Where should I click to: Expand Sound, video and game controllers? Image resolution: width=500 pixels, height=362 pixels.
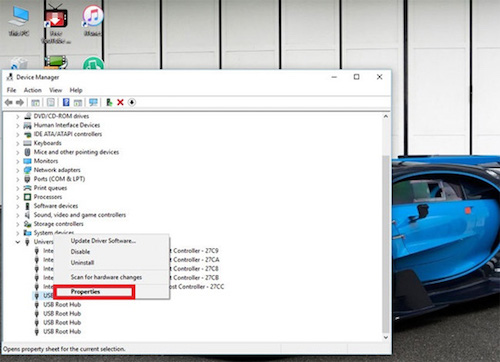[18, 215]
